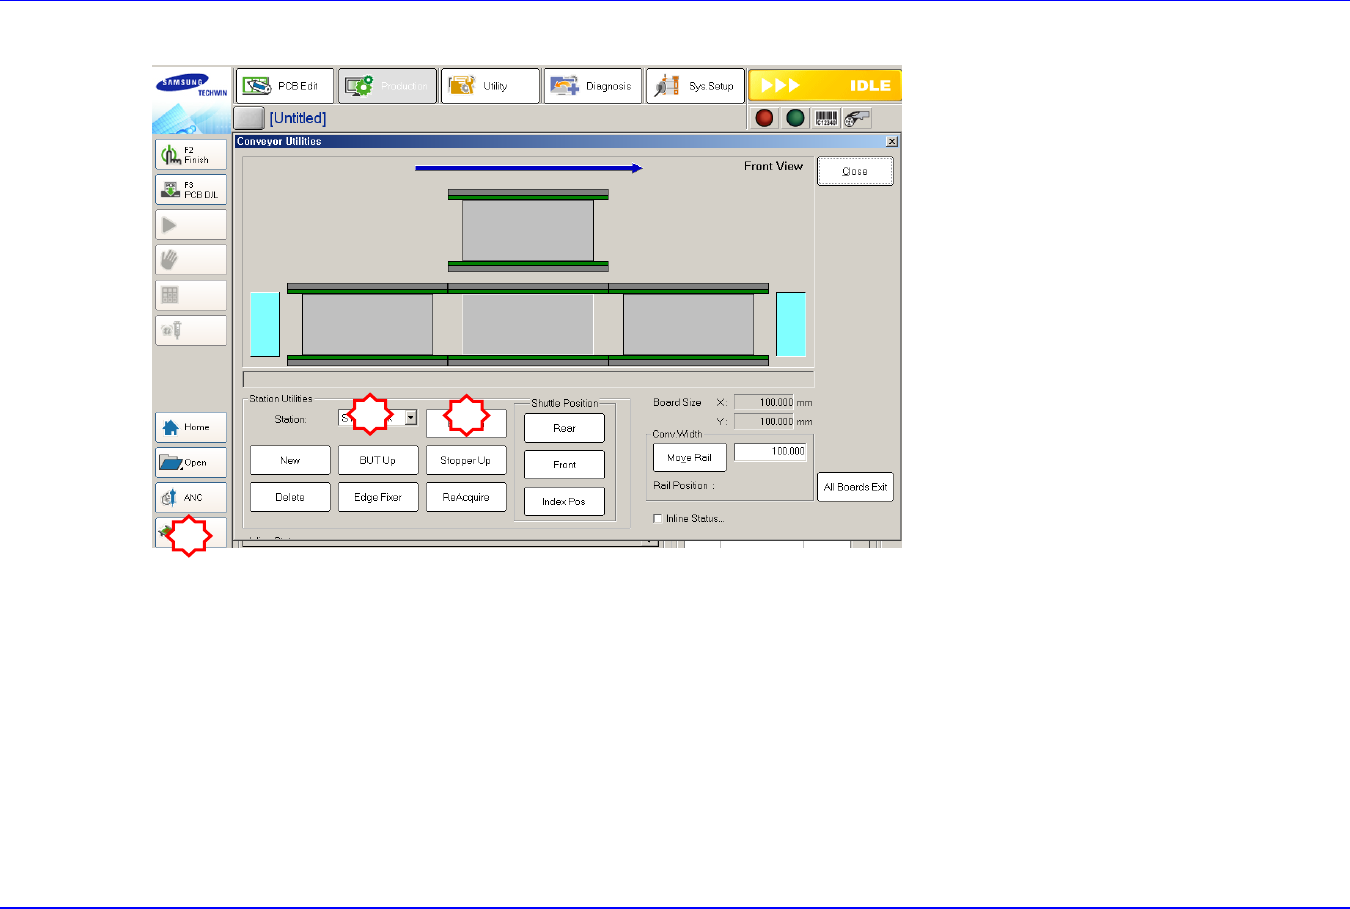Click the Home sidebar button

(191, 427)
